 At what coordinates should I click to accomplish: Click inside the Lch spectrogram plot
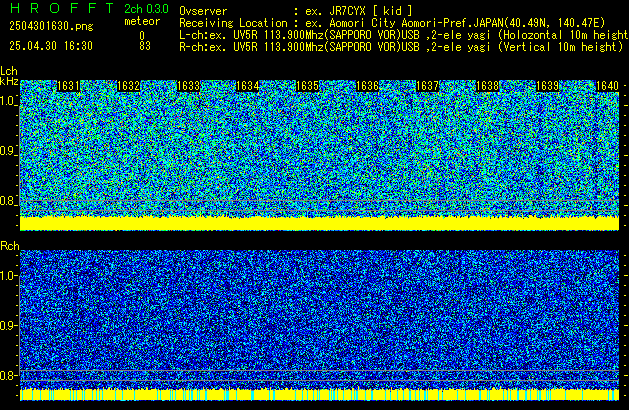coord(319,154)
